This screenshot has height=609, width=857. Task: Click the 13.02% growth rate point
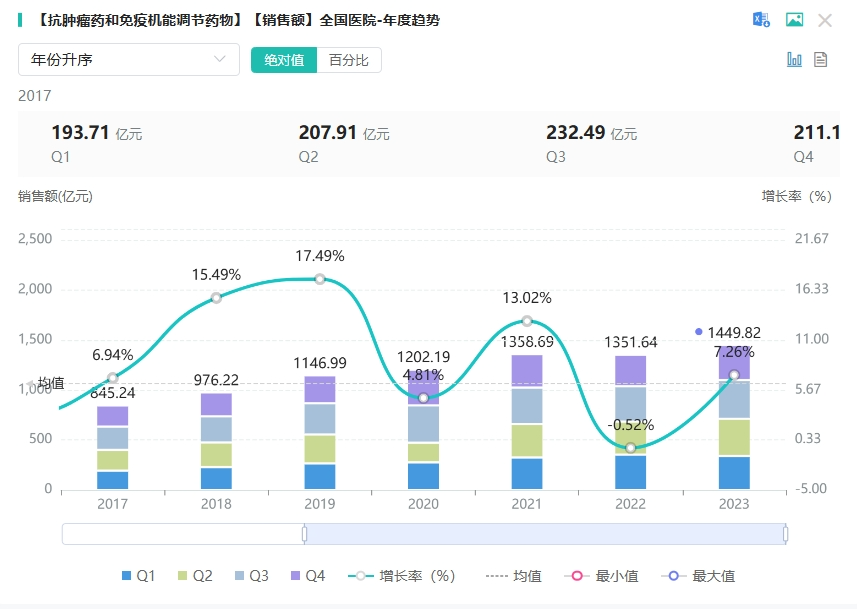(527, 321)
